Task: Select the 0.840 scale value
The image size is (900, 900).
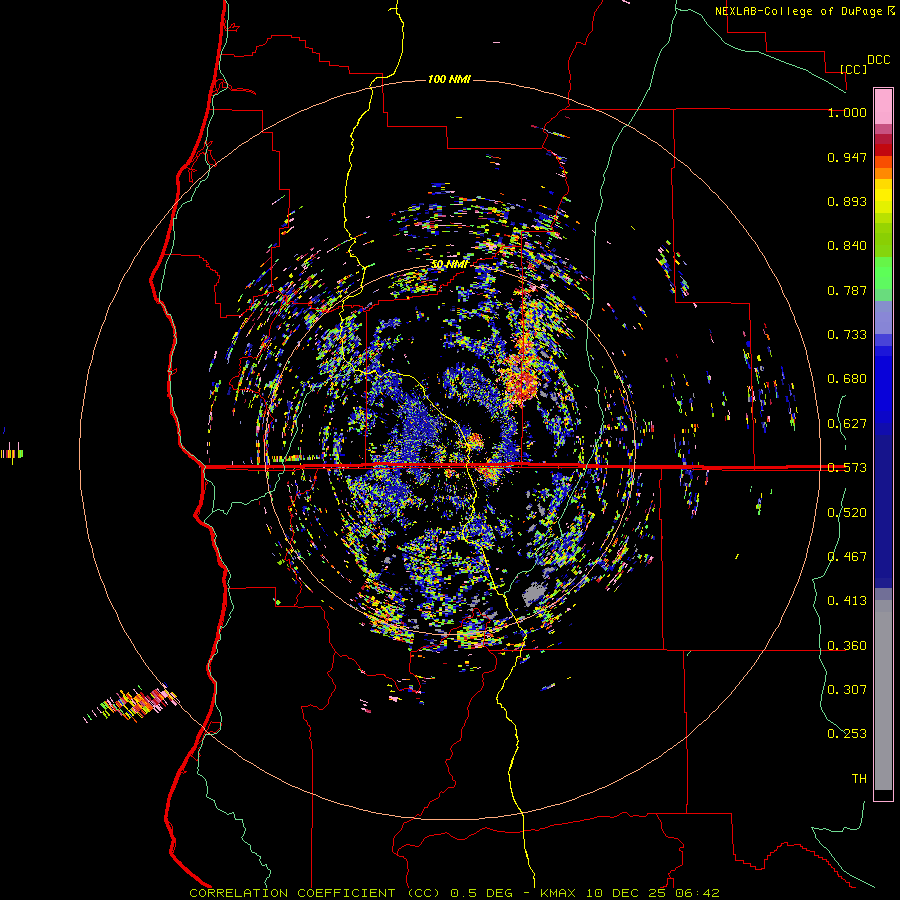Action: tap(847, 246)
